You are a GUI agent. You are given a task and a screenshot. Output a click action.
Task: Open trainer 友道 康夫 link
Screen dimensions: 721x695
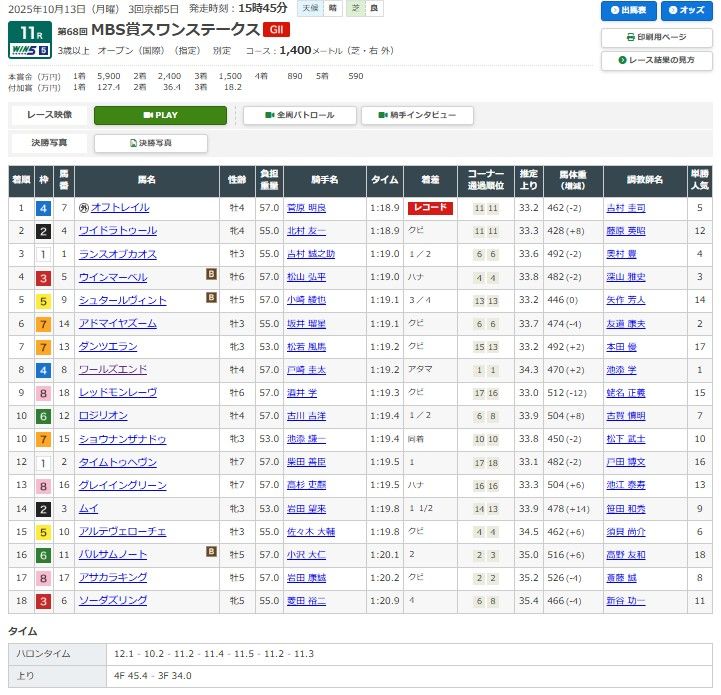point(626,324)
